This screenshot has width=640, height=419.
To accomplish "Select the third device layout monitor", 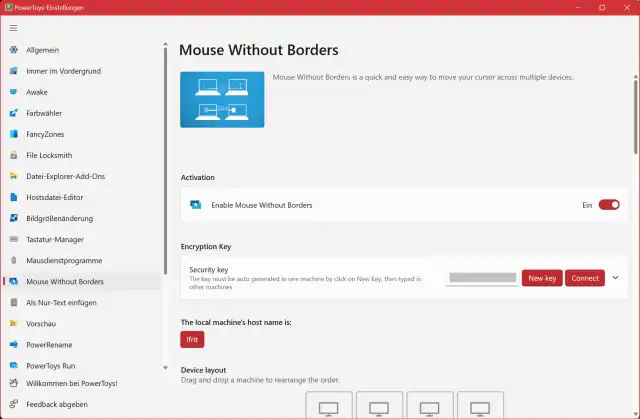I will click(x=430, y=405).
